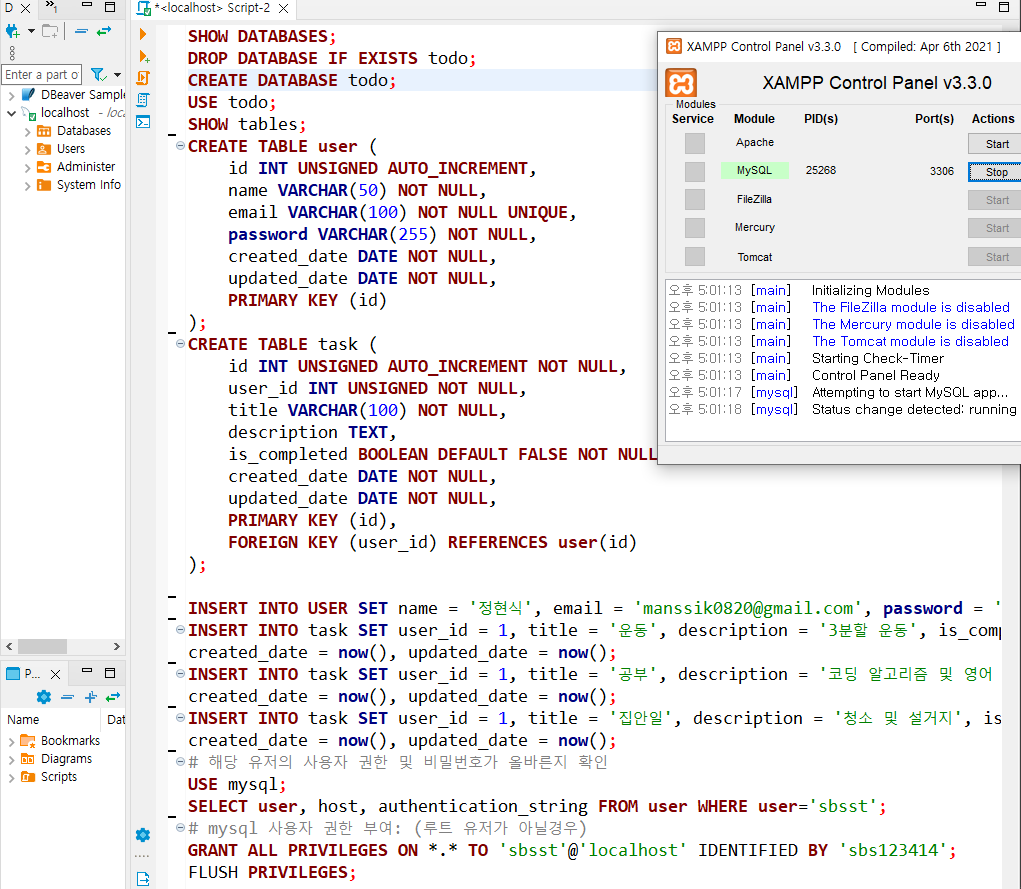
Task: Expand the Users folder
Action: click(27, 150)
